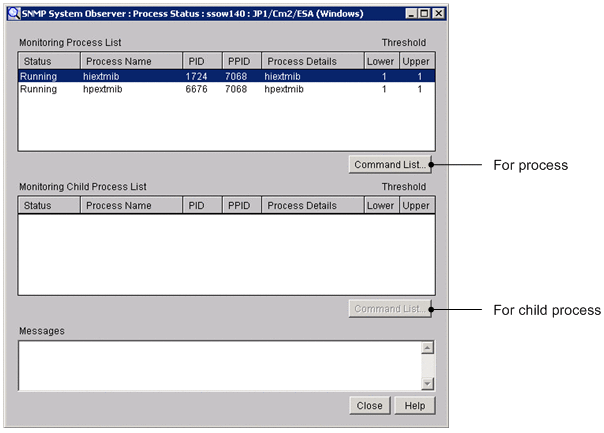The height and width of the screenshot is (433, 604).
Task: Click Lower threshold header in Monitoring Process List
Action: click(x=381, y=61)
